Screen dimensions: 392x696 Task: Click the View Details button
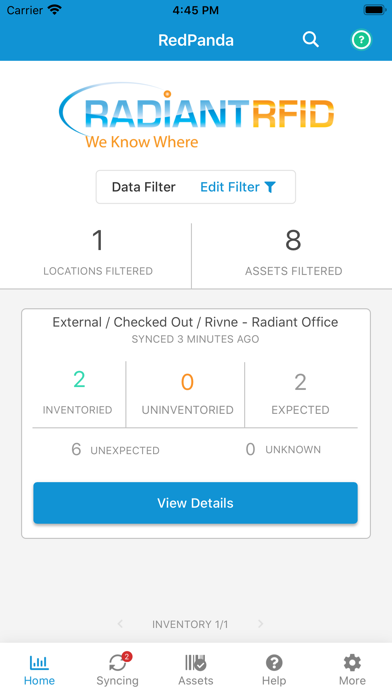pos(195,503)
